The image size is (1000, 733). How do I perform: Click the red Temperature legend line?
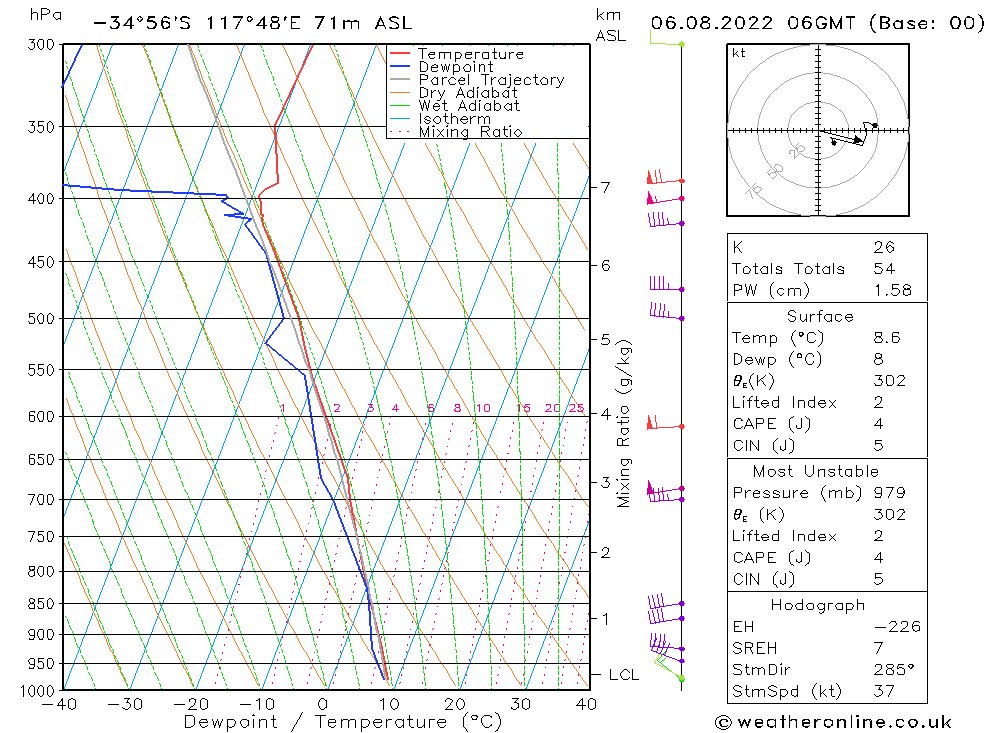(399, 54)
